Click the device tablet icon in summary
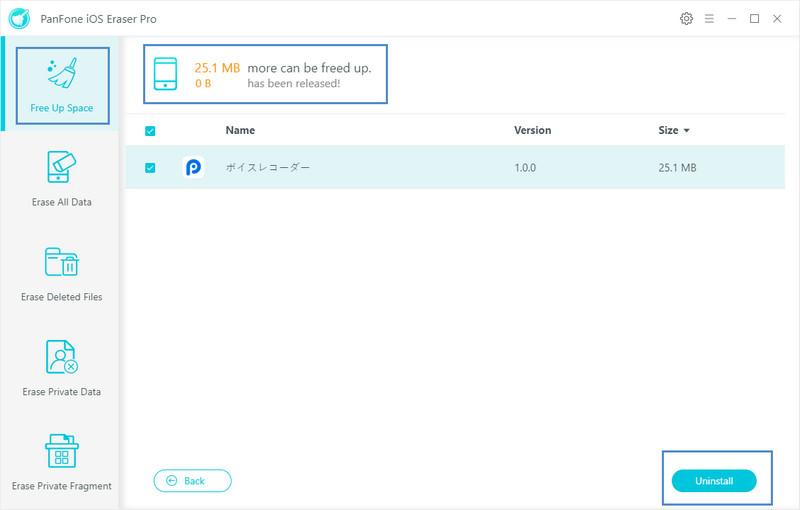 pos(165,74)
